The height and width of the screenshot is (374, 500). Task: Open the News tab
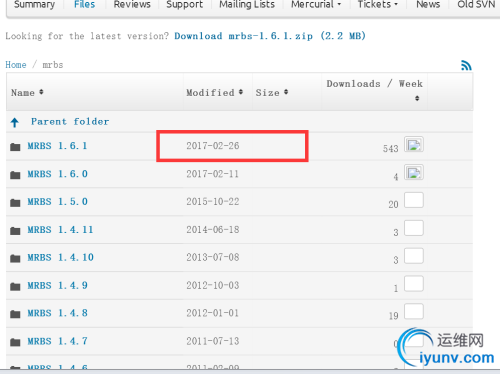428,4
